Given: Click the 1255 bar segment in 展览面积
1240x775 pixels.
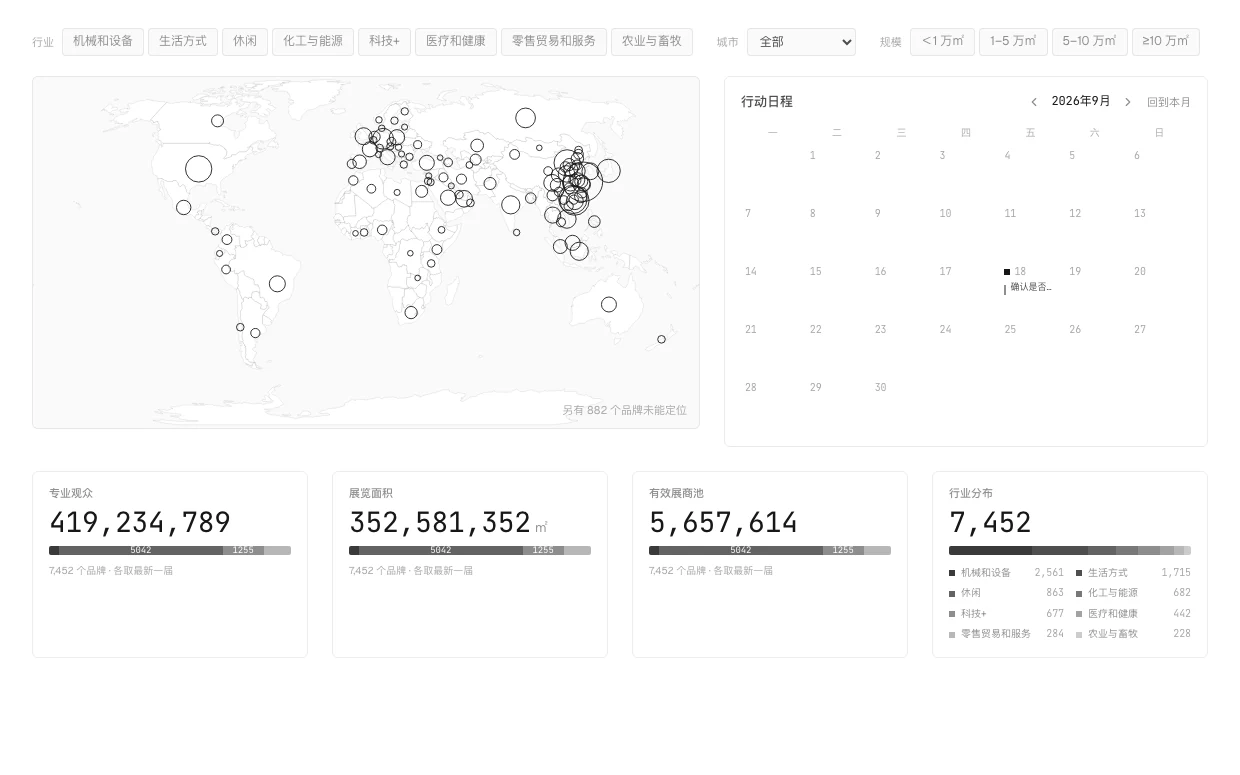Looking at the screenshot, I should pyautogui.click(x=543, y=550).
